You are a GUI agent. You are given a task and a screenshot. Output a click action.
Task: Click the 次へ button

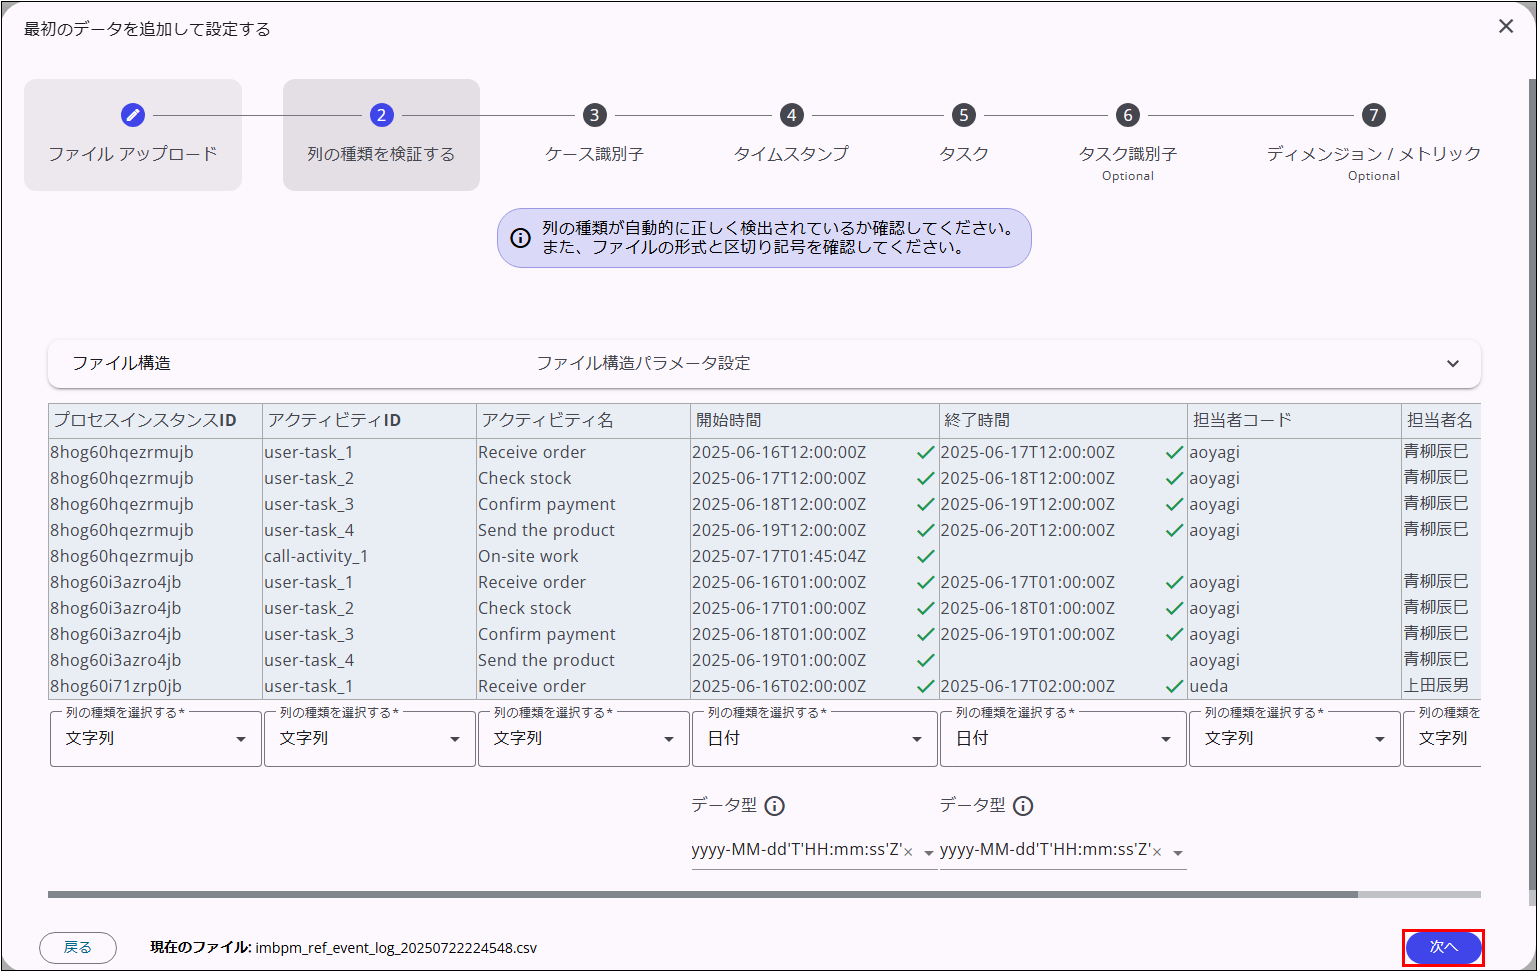pos(1442,947)
